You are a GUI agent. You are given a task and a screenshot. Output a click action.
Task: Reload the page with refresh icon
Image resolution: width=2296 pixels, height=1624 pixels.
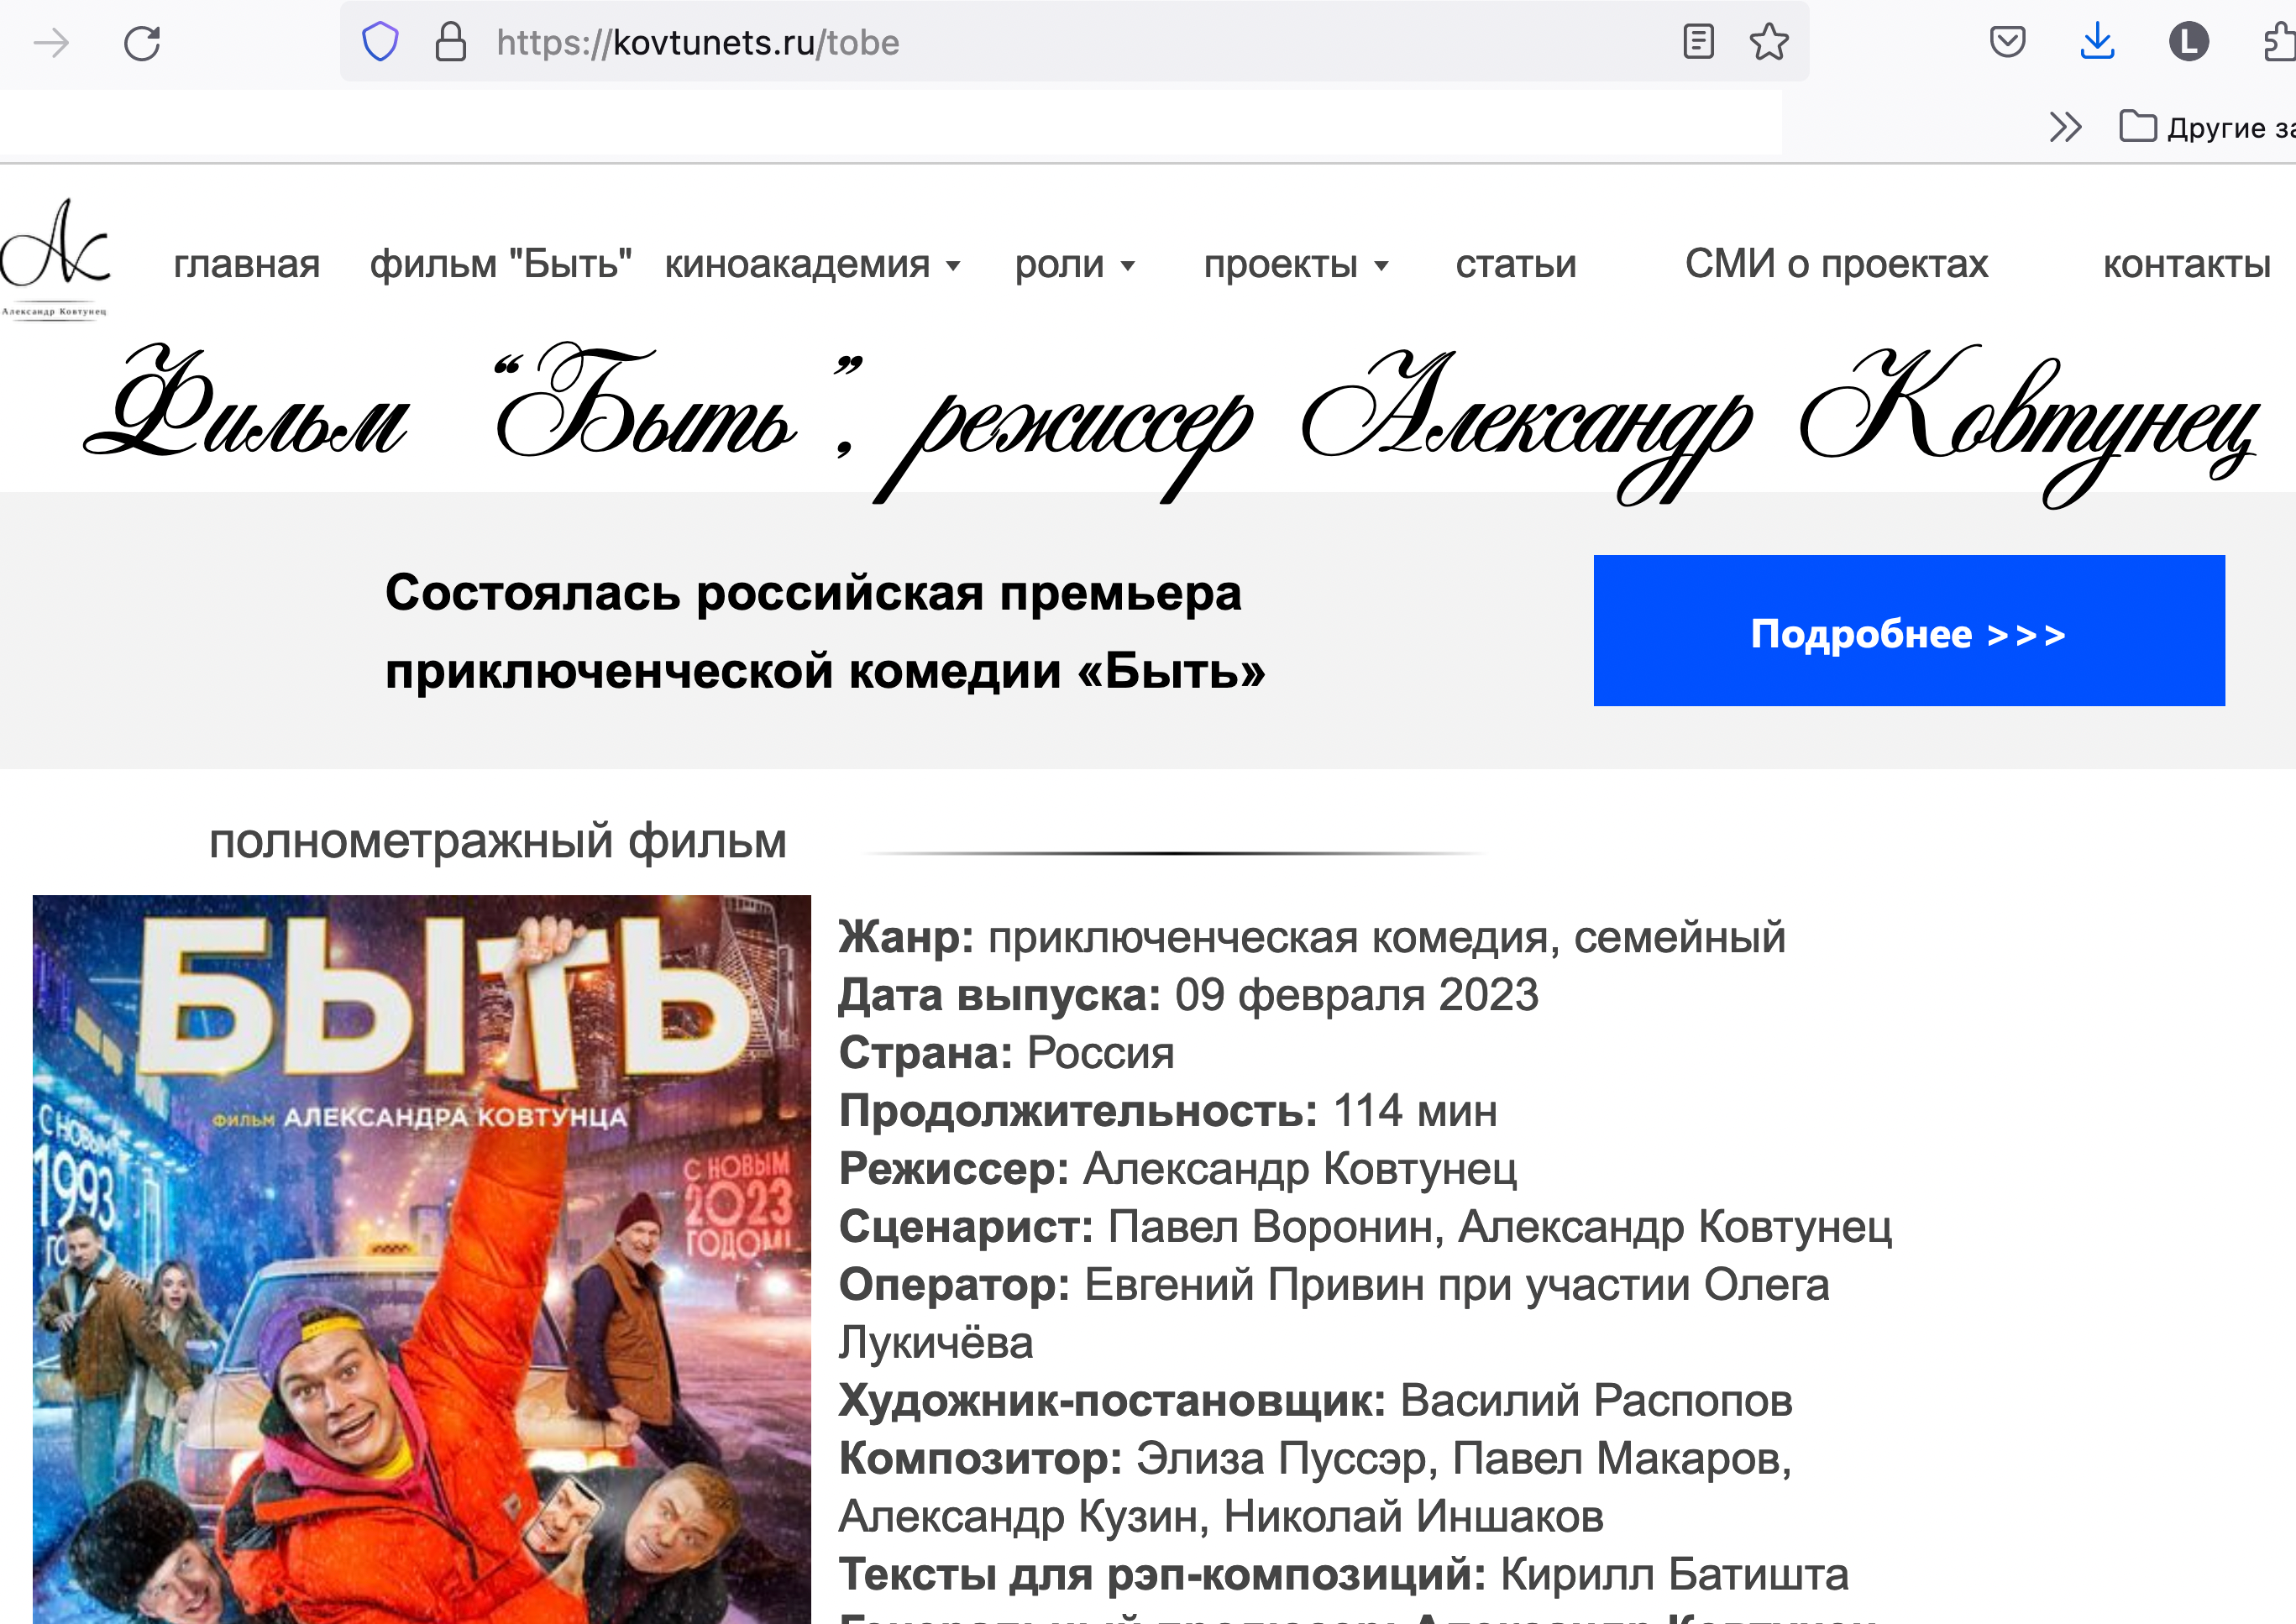coord(142,43)
